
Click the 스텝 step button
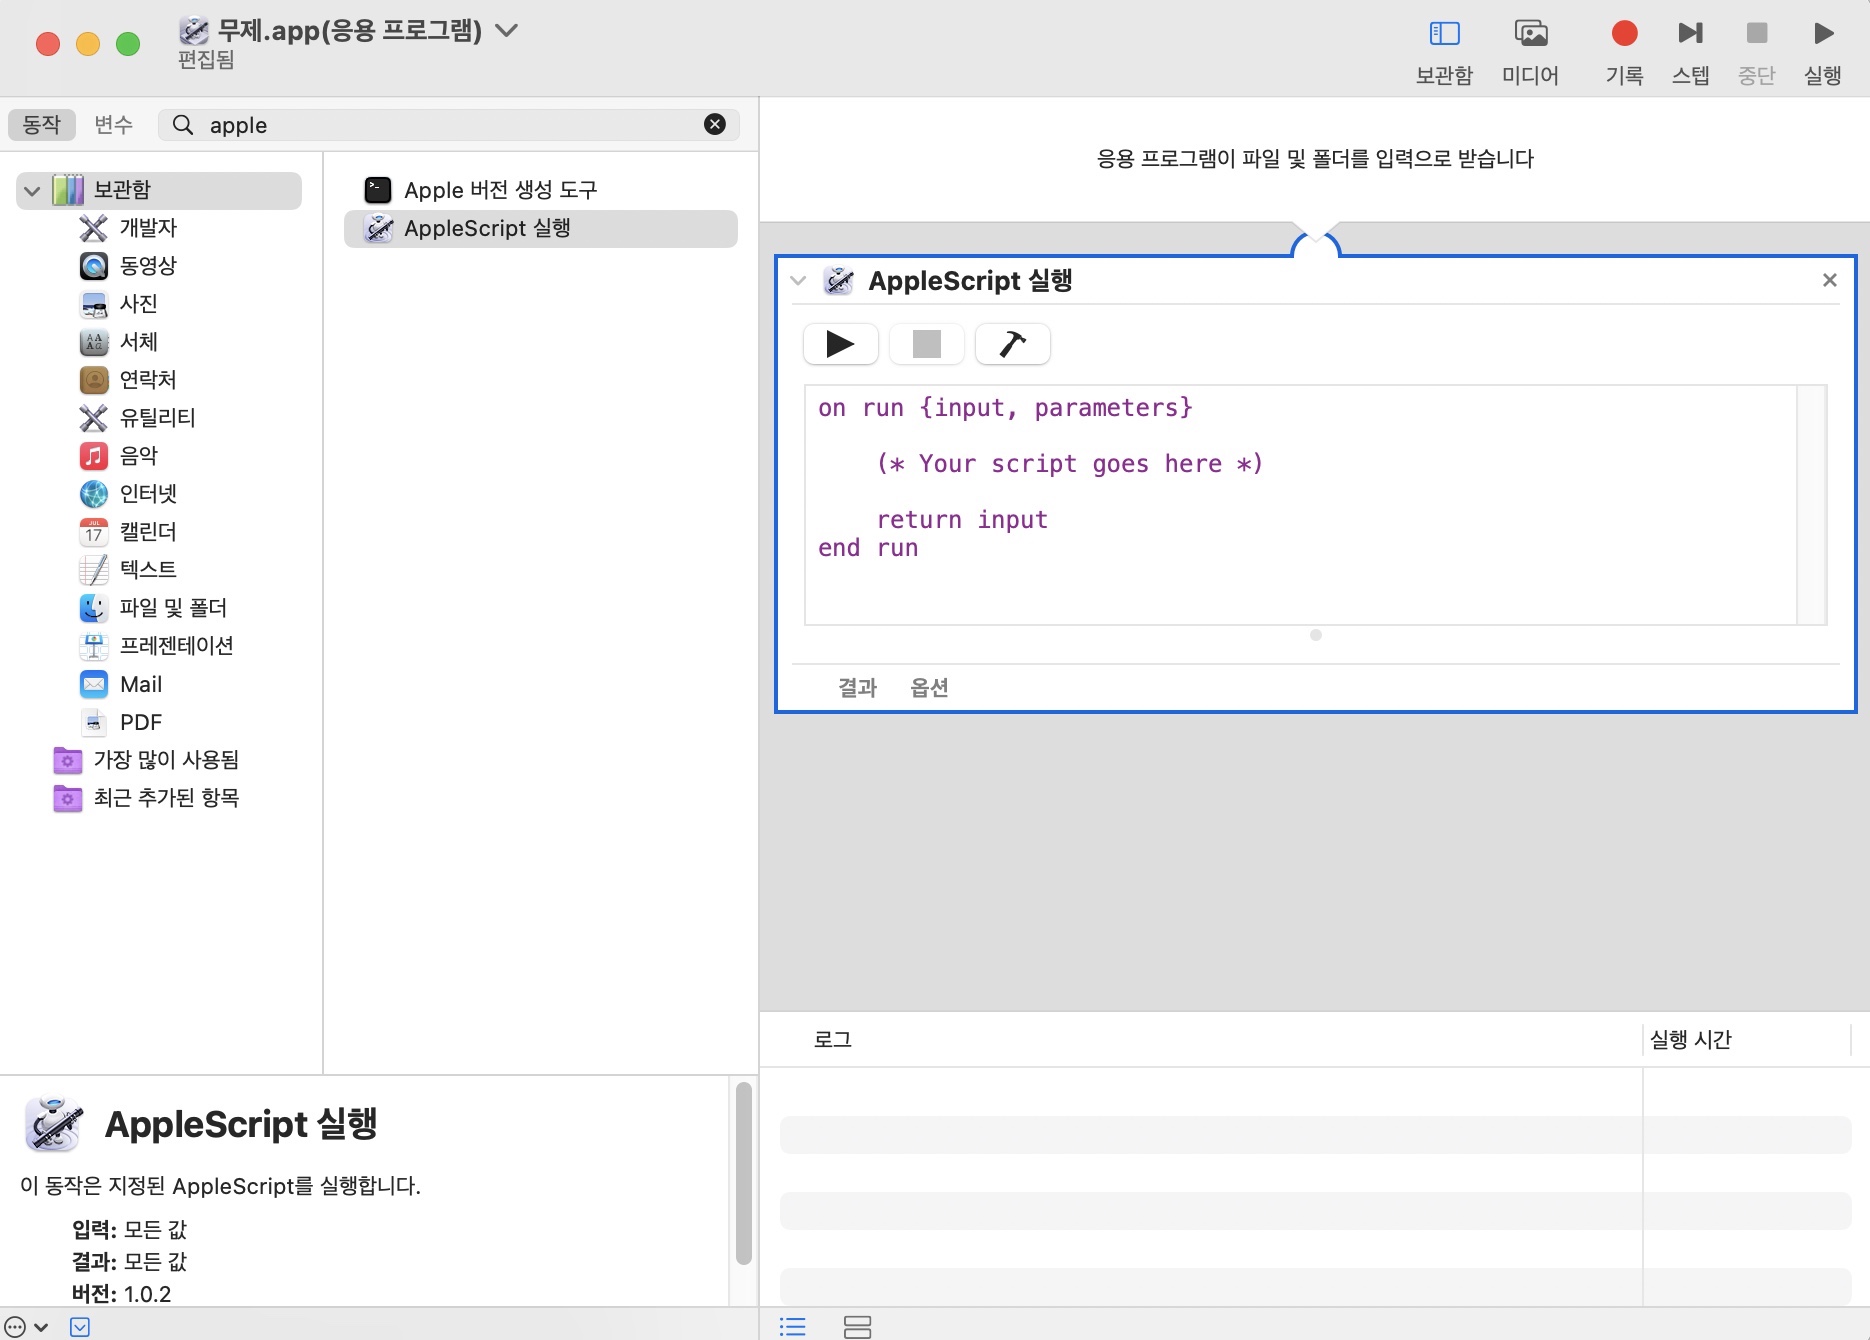tap(1690, 52)
